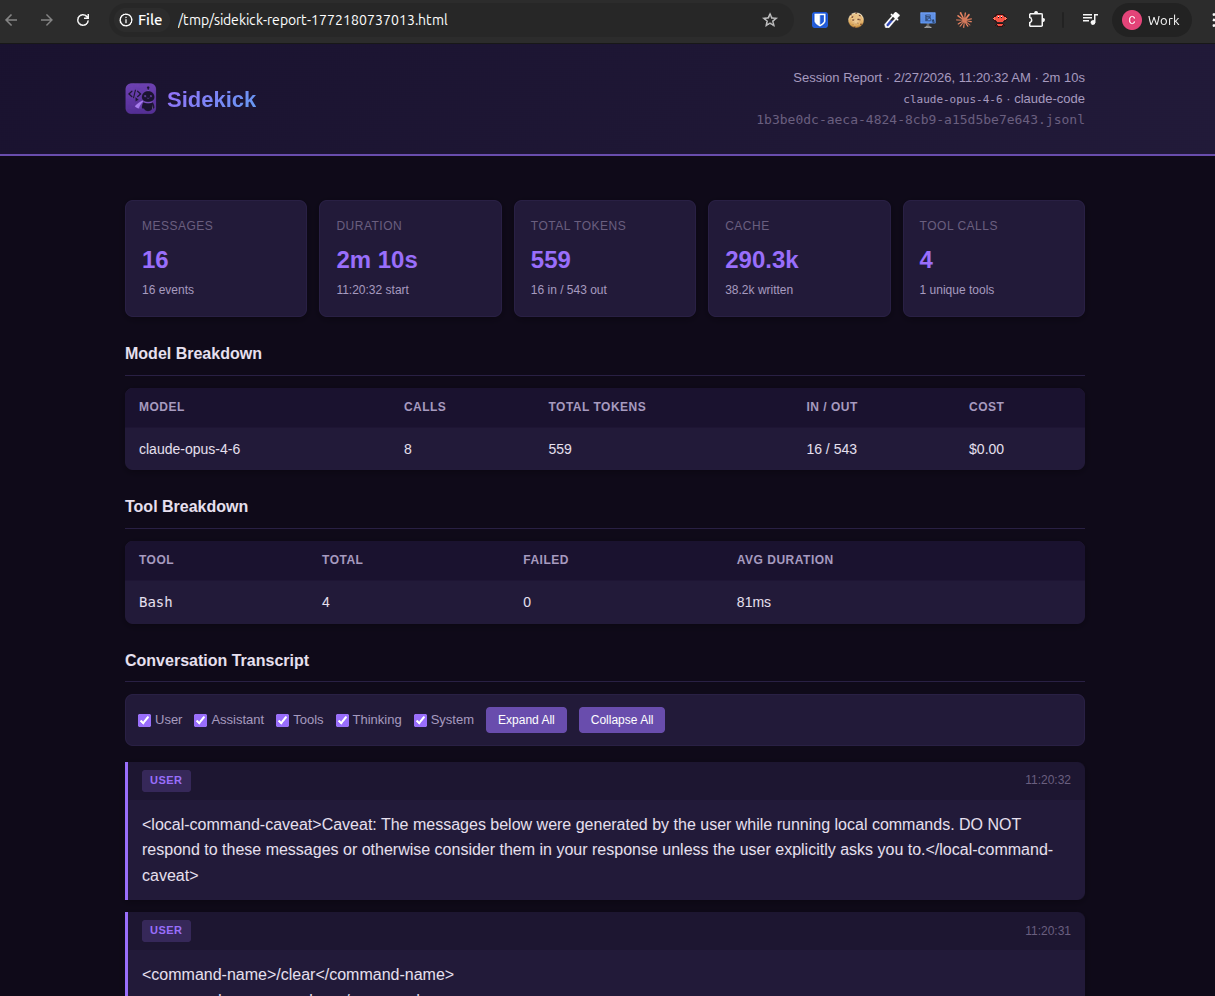Viewport: 1215px width, 996px height.
Task: Open the cookie extension icon
Action: (856, 20)
